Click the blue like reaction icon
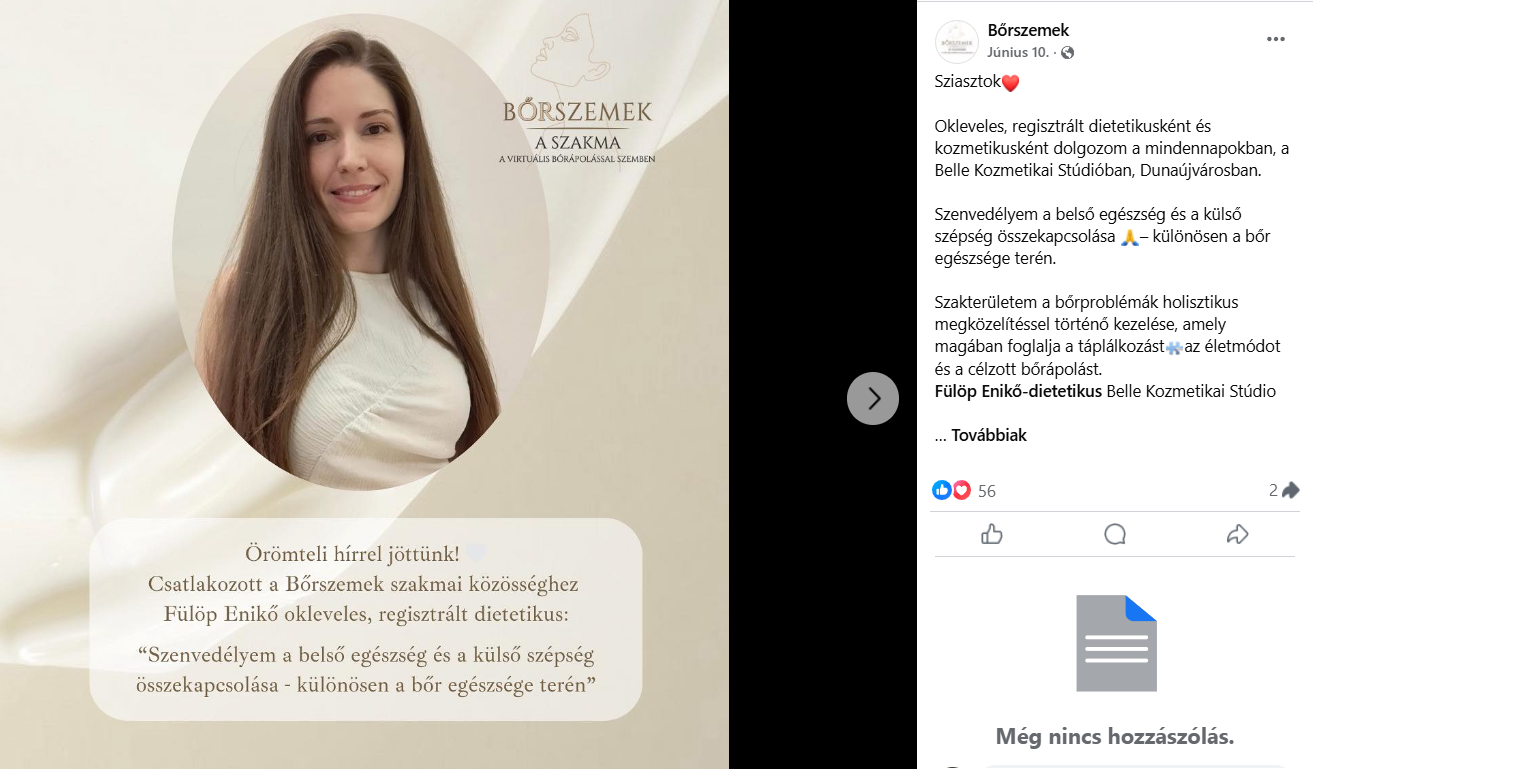Viewport: 1519px width, 769px height. [x=942, y=490]
